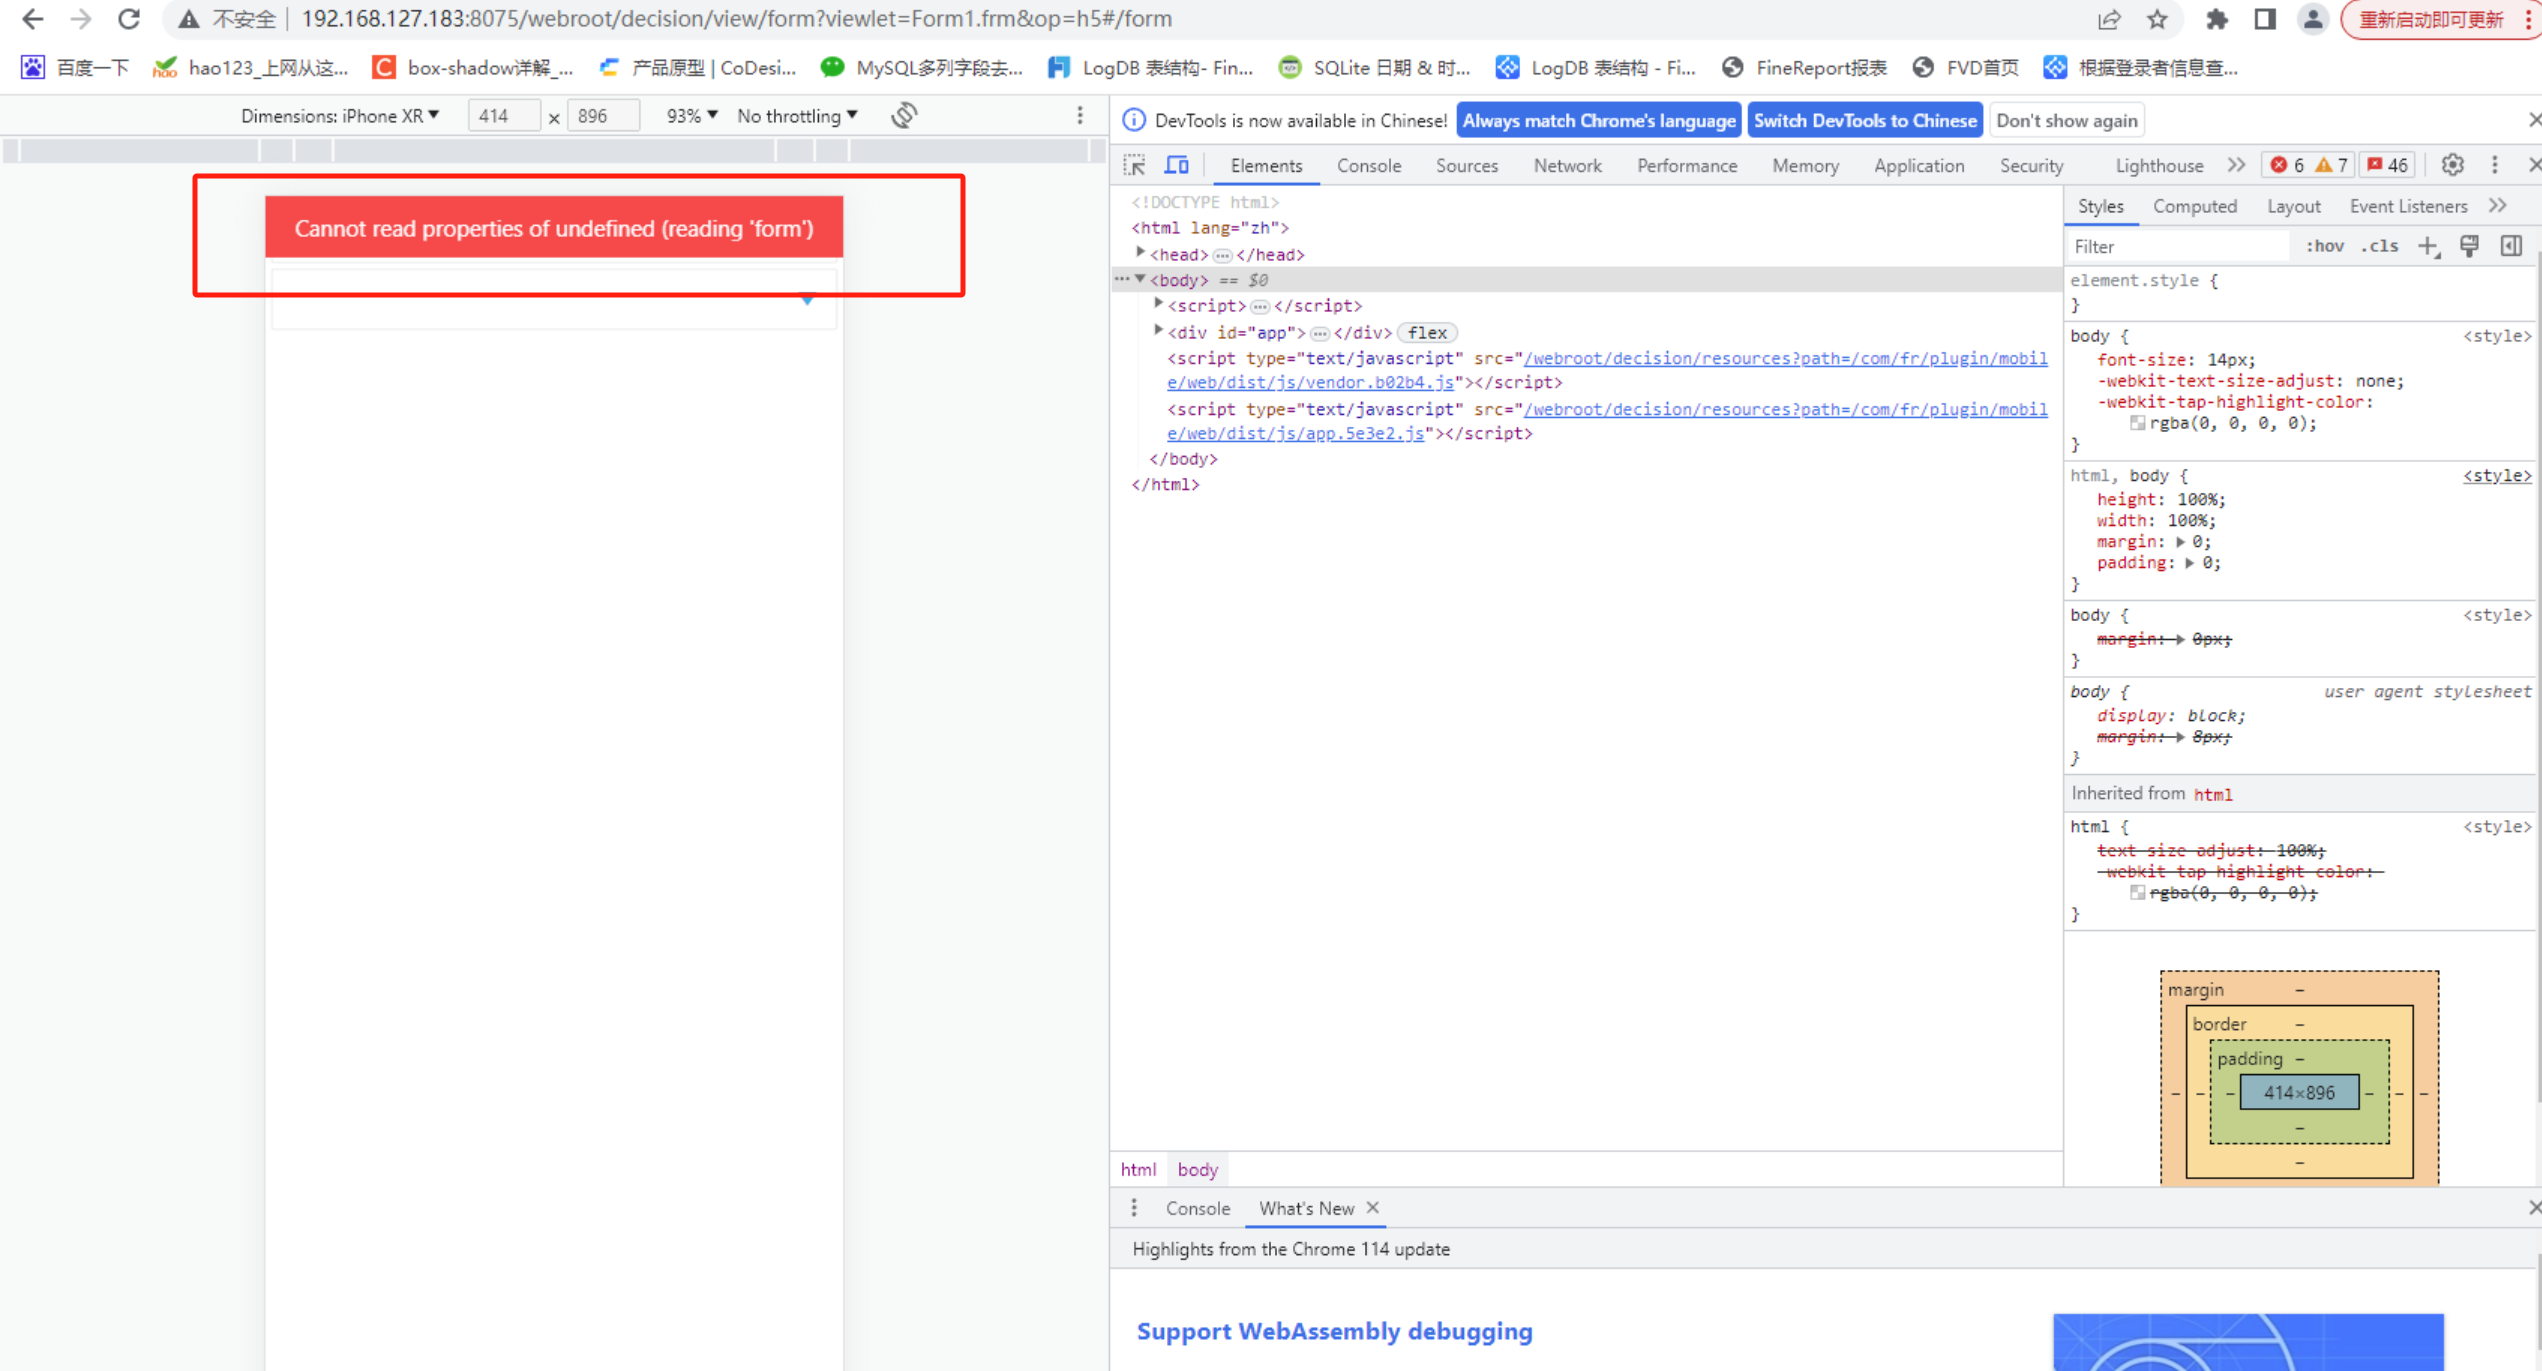The width and height of the screenshot is (2542, 1371).
Task: Click the 7 warnings count badge
Action: pos(2332,165)
